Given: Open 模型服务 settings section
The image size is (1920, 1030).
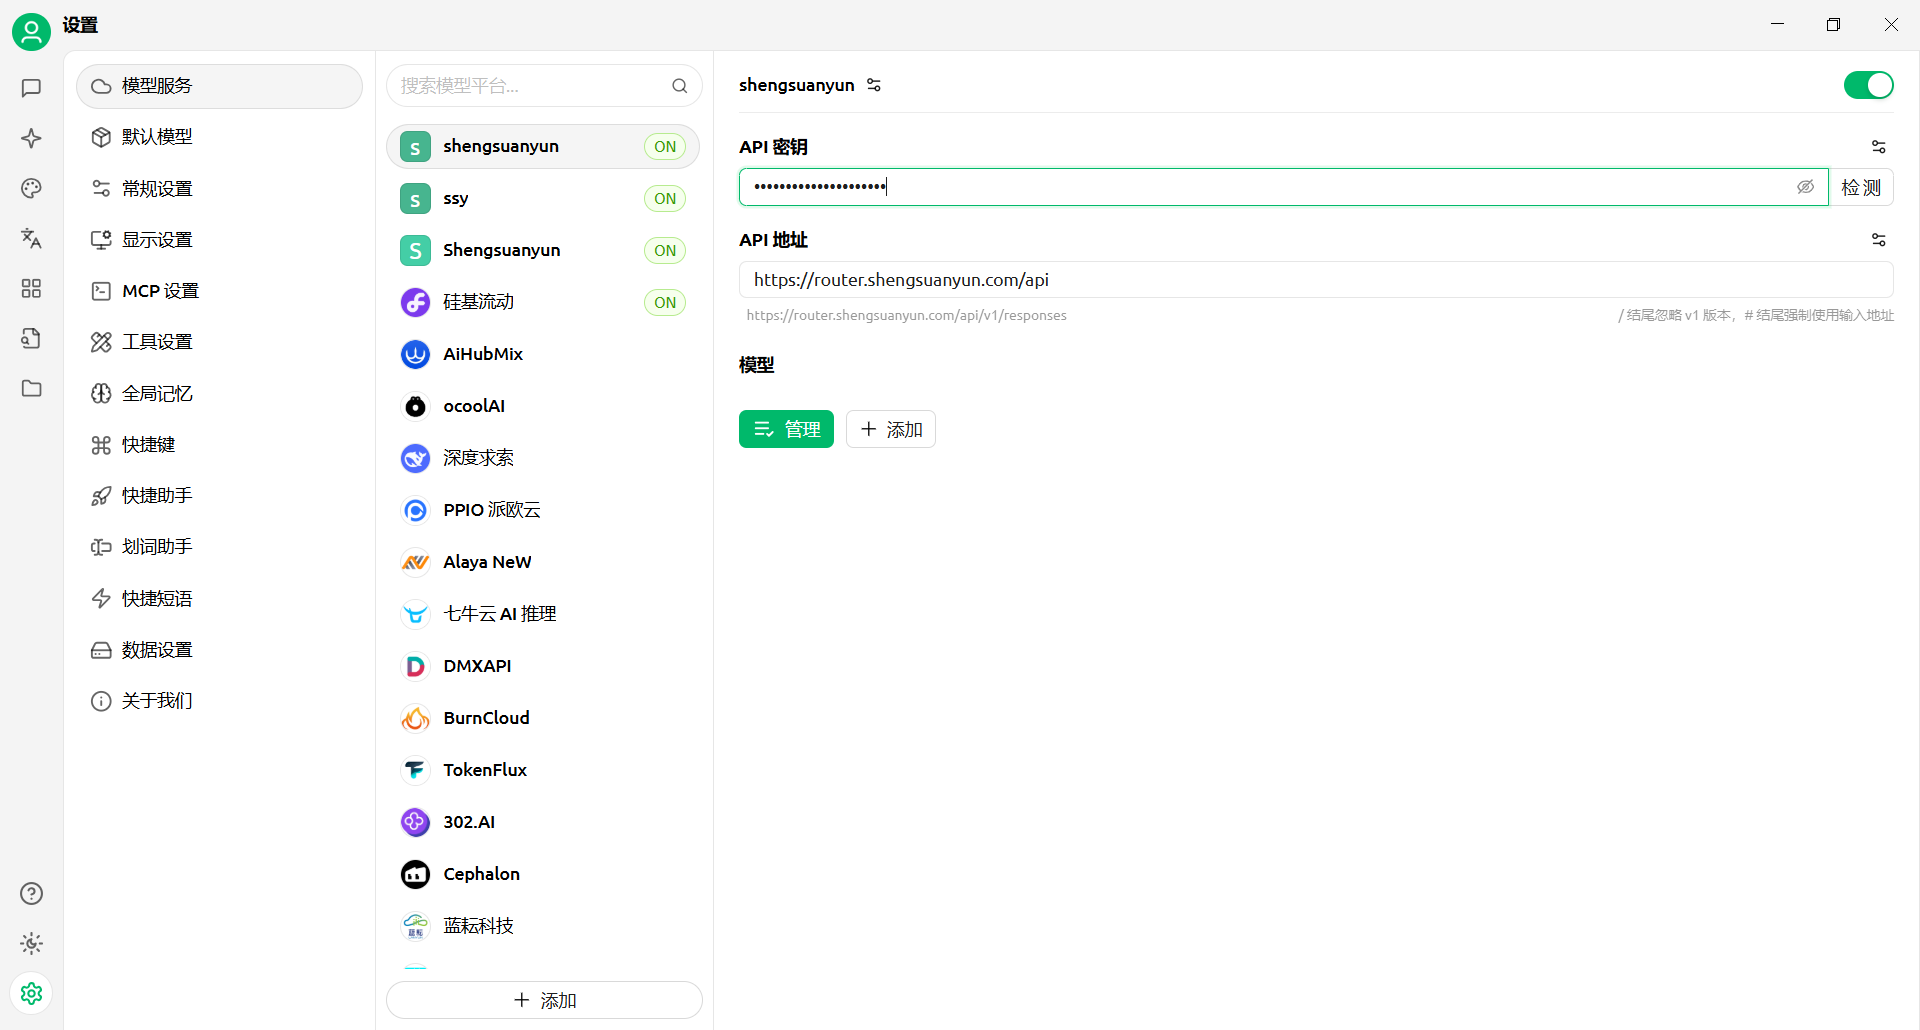Looking at the screenshot, I should tap(219, 86).
